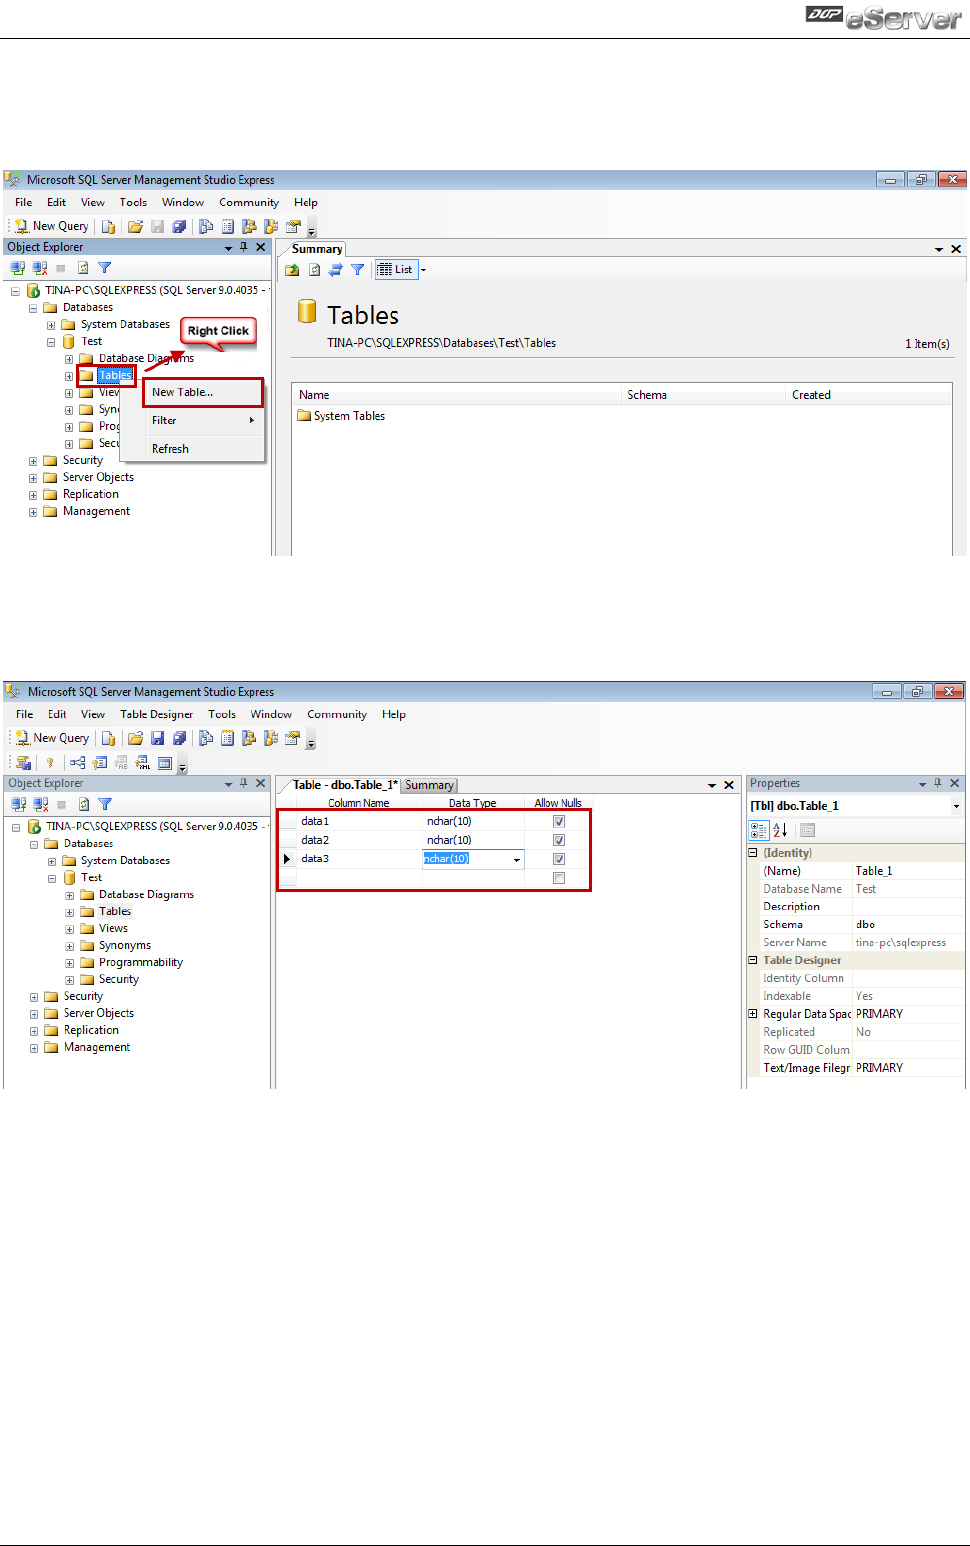Choose New Table... in the context menu

(x=183, y=392)
